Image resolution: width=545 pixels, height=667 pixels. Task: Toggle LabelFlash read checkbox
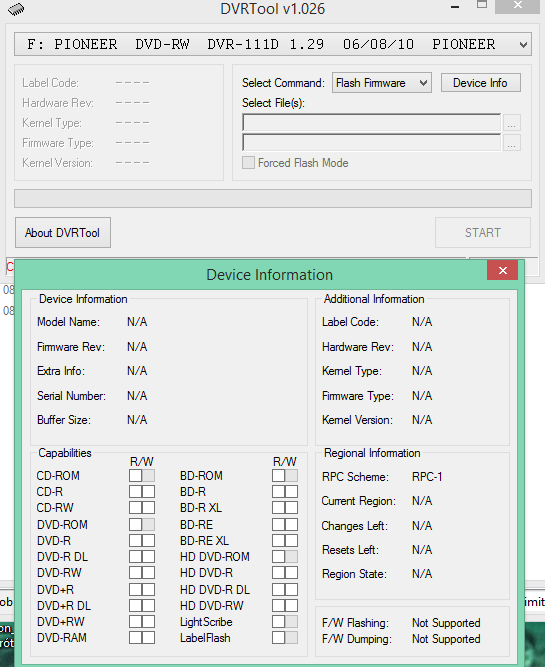[279, 638]
